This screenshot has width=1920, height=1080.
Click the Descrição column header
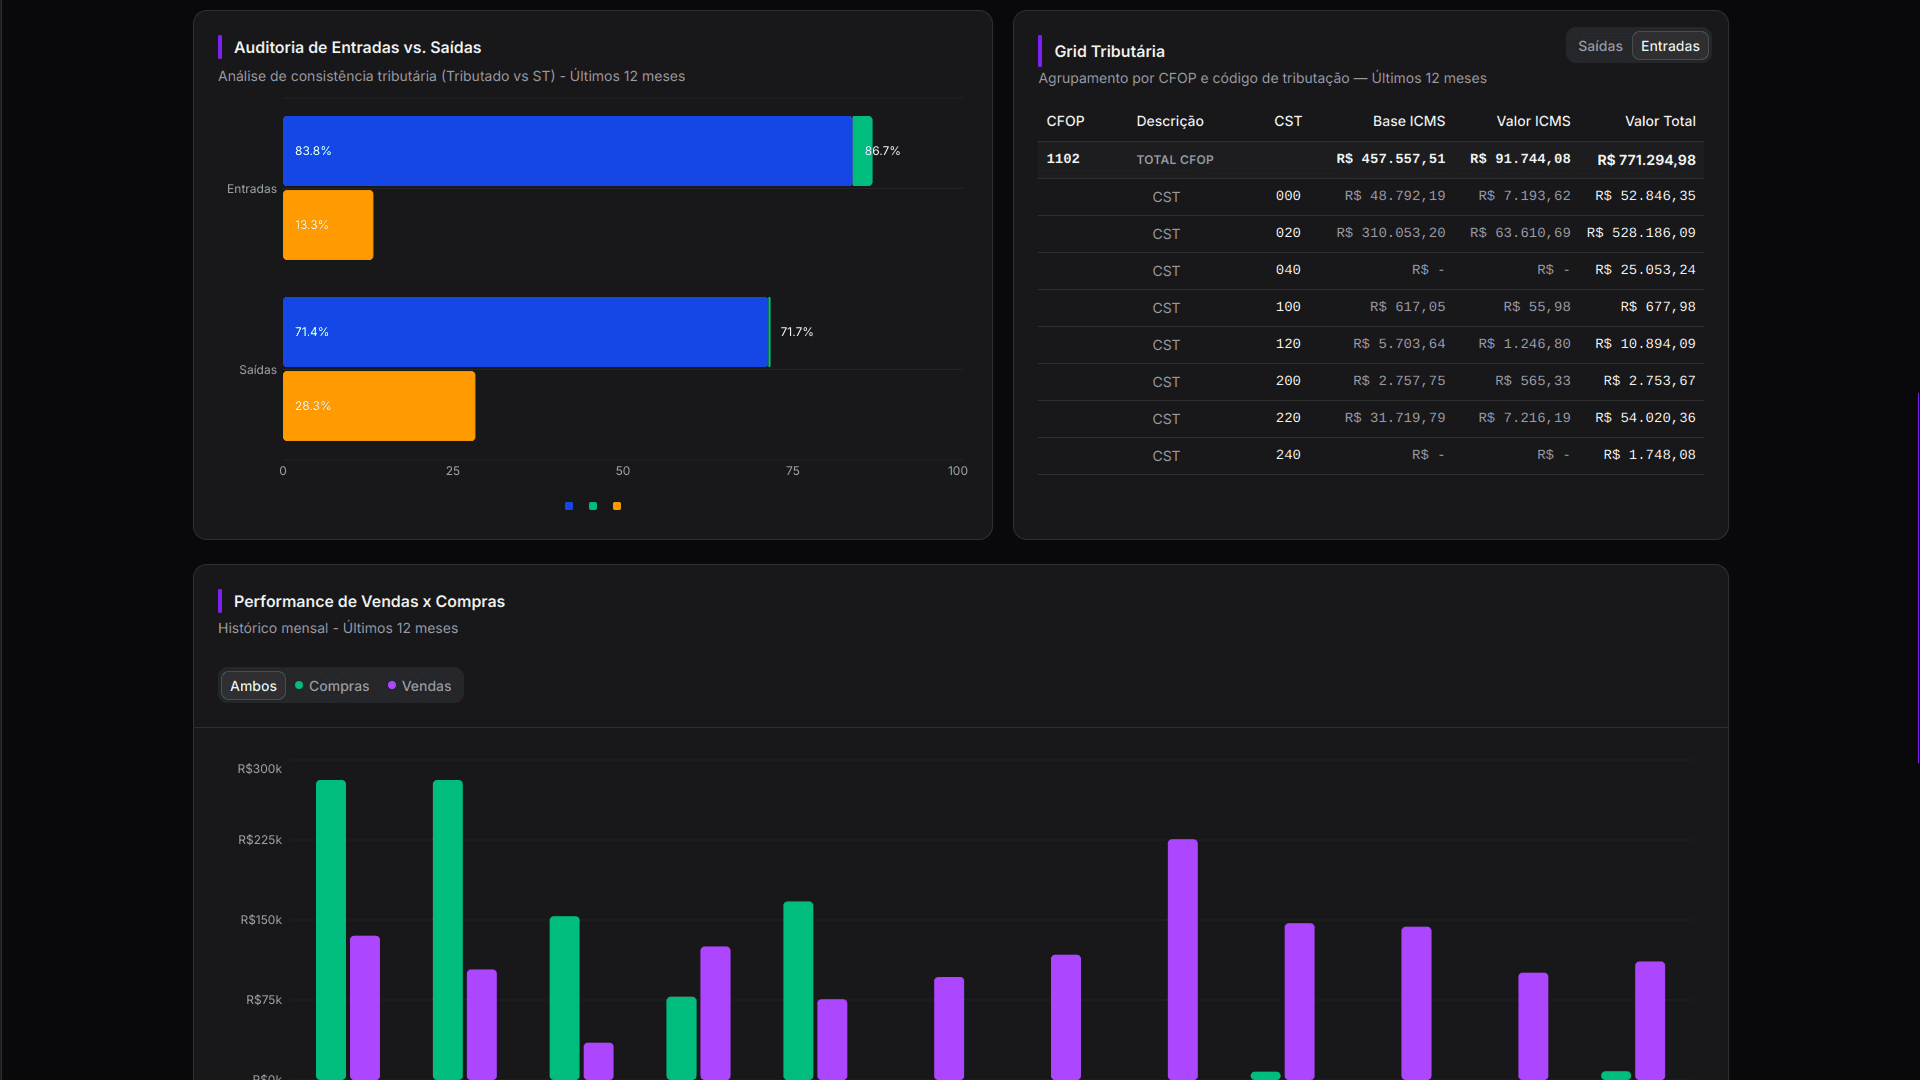[1170, 121]
